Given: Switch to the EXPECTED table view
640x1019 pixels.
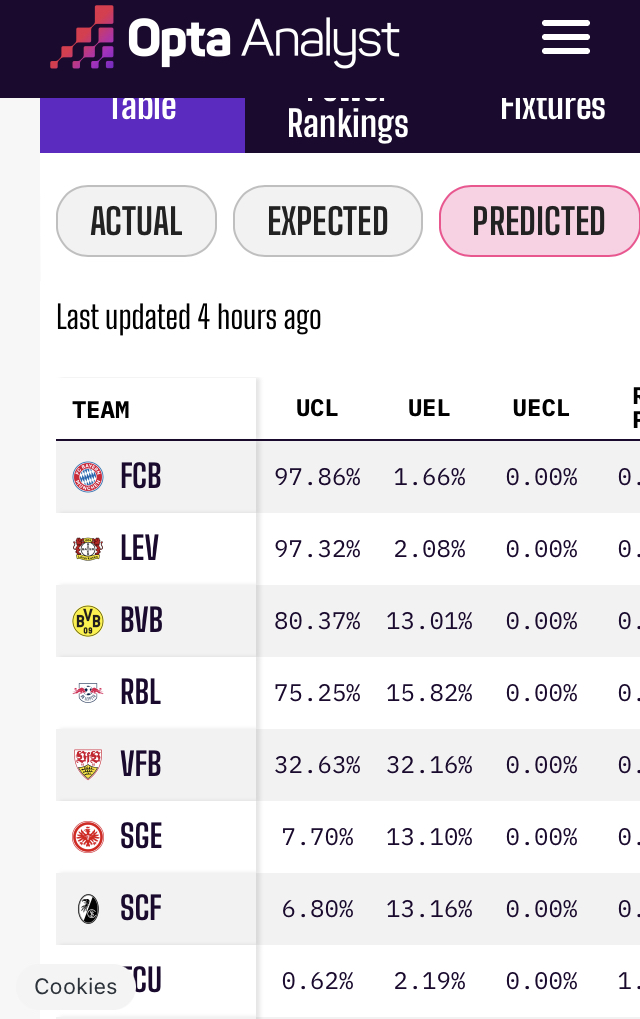Looking at the screenshot, I should [328, 221].
